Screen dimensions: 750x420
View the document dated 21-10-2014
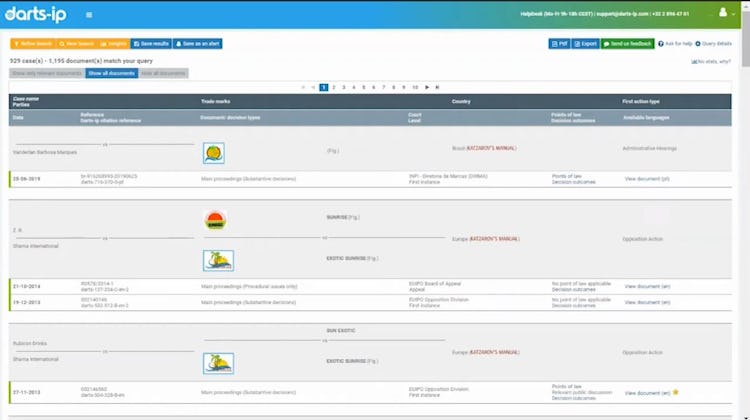pyautogui.click(x=647, y=287)
